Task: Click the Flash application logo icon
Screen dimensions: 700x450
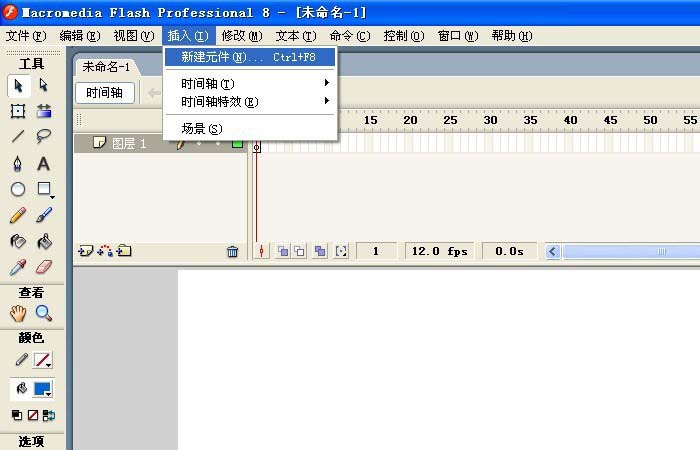Action: [x=10, y=12]
